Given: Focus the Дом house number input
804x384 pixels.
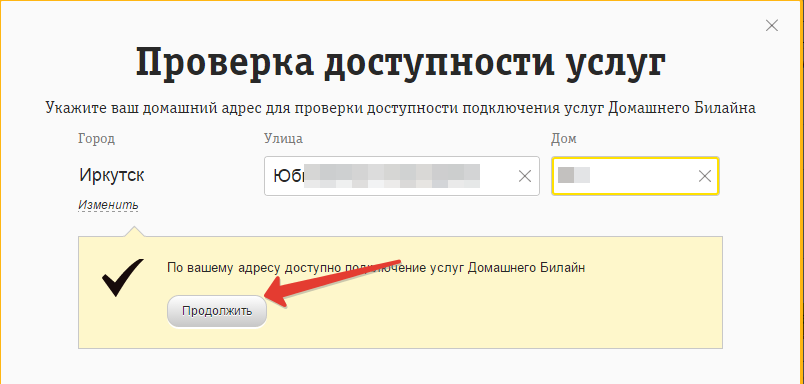Looking at the screenshot, I should pyautogui.click(x=635, y=176).
